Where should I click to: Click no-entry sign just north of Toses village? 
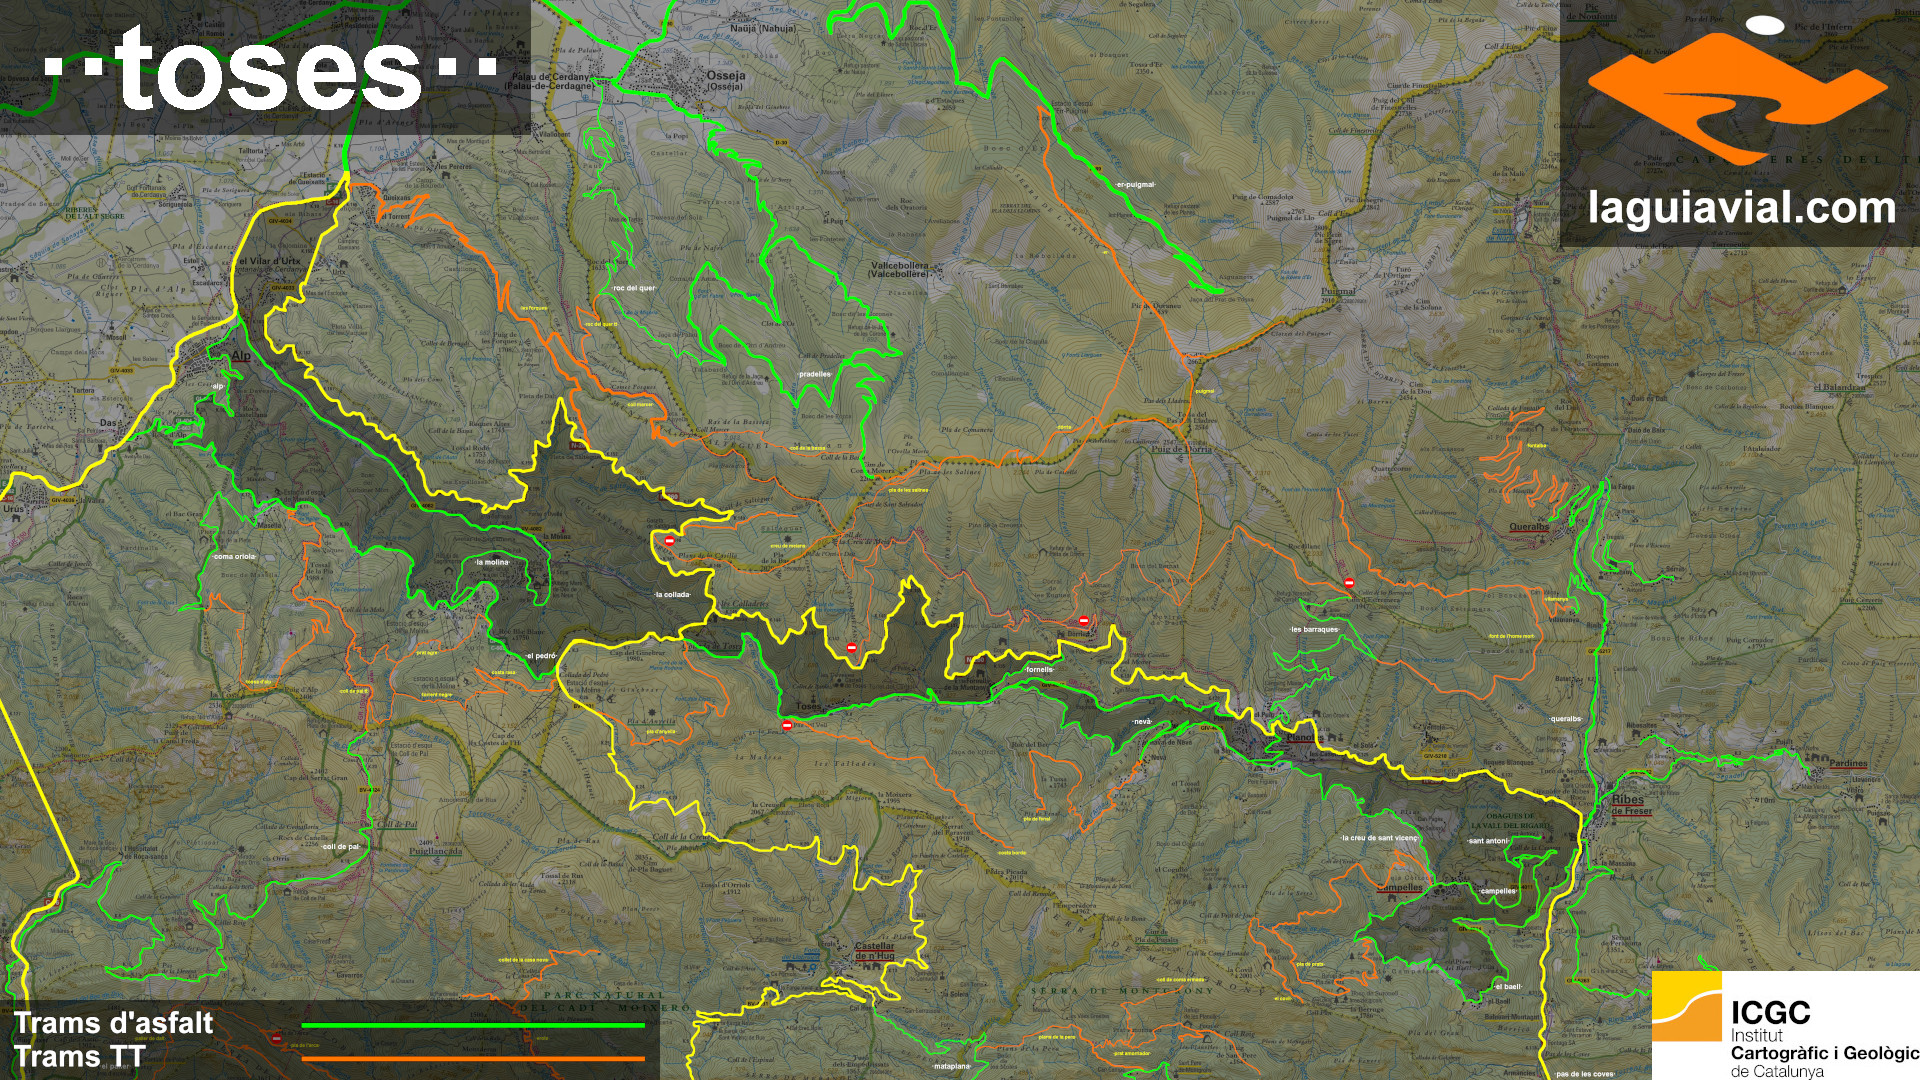coord(851,648)
